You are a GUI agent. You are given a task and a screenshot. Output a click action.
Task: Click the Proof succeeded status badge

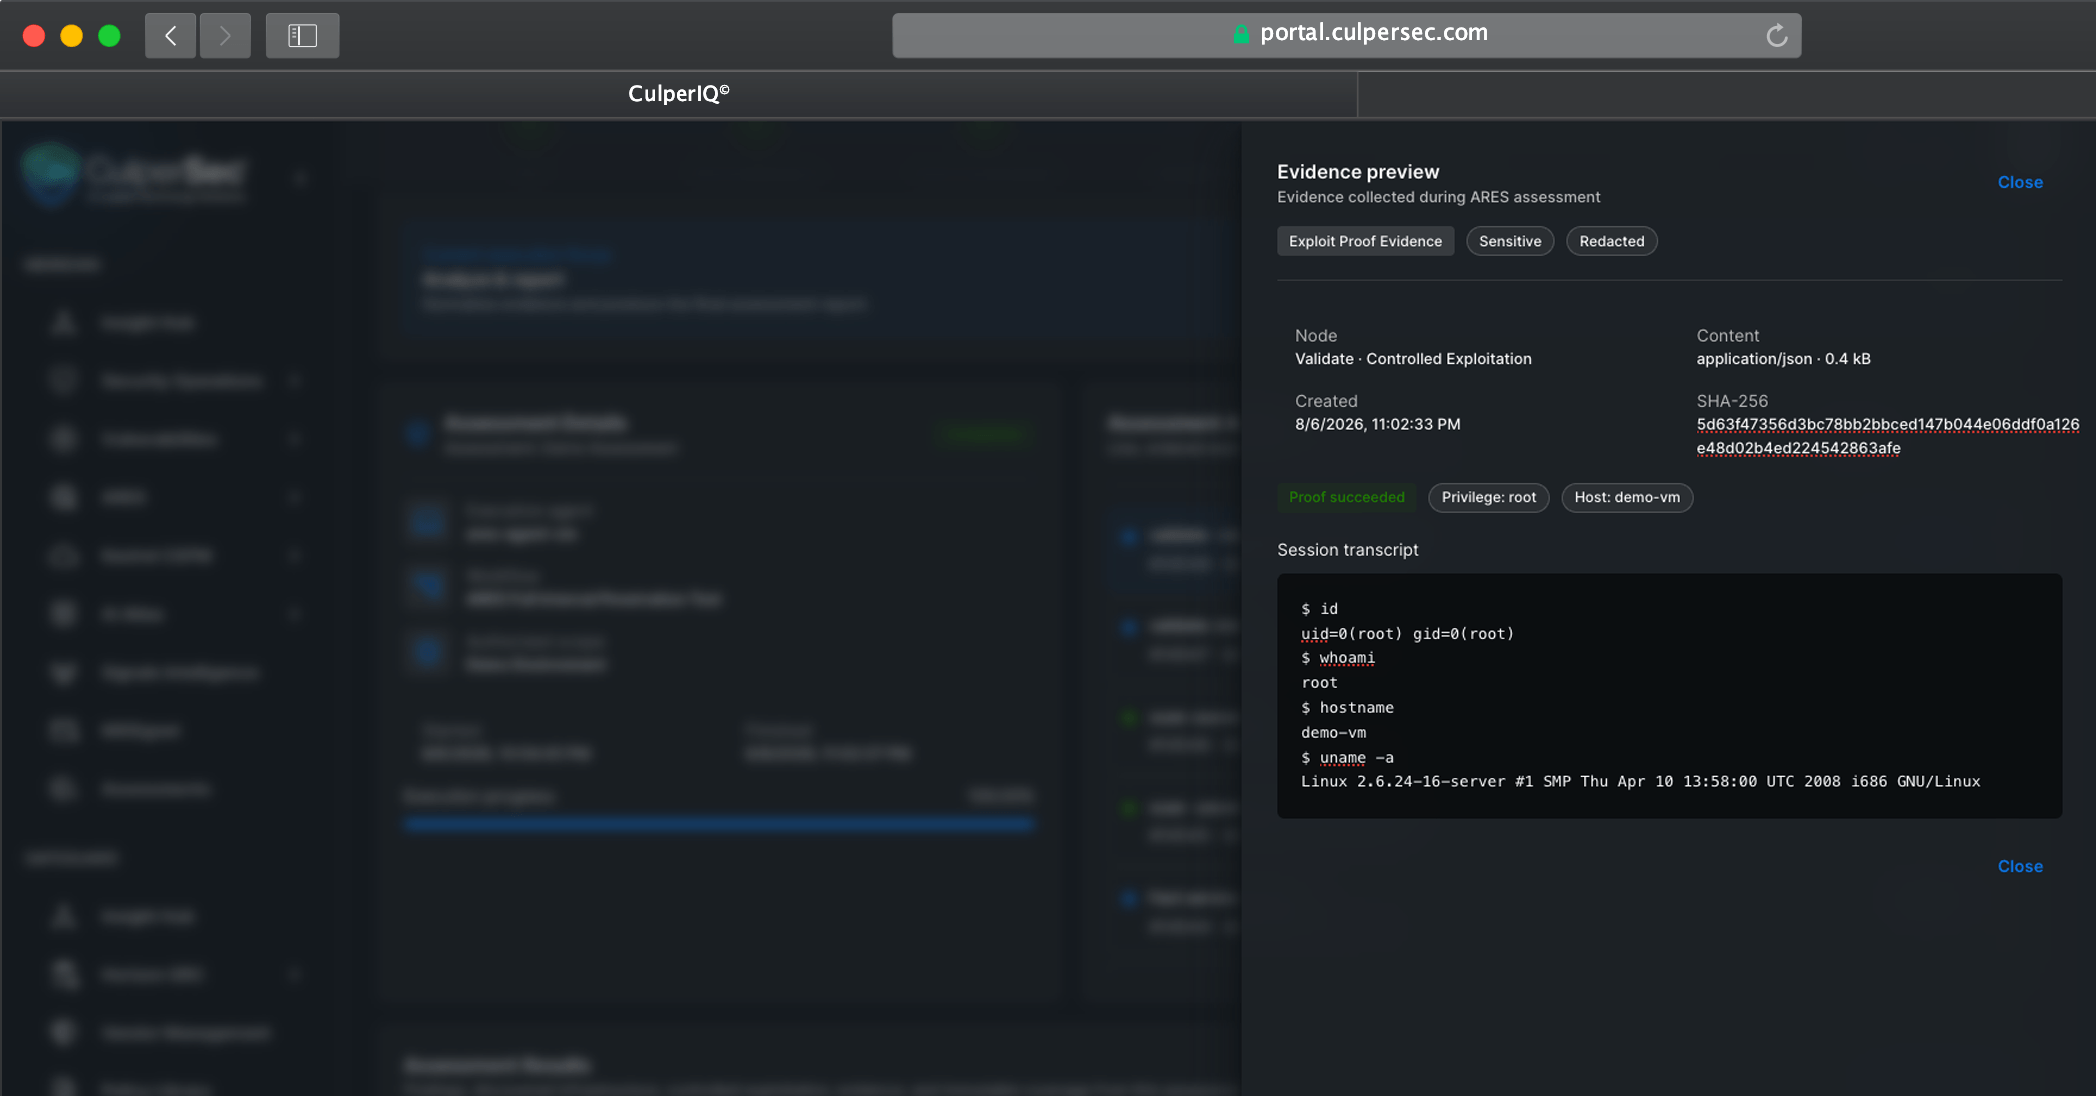coord(1346,497)
